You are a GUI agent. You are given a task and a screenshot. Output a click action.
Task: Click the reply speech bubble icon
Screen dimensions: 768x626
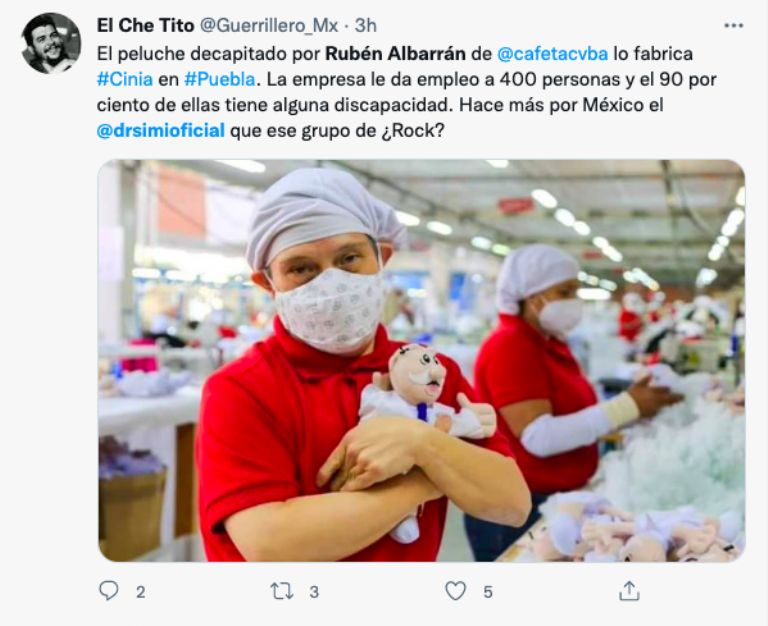108,591
